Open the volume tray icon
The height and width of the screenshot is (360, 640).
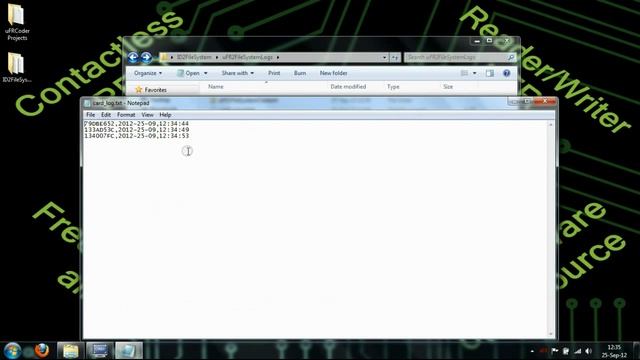tap(589, 351)
